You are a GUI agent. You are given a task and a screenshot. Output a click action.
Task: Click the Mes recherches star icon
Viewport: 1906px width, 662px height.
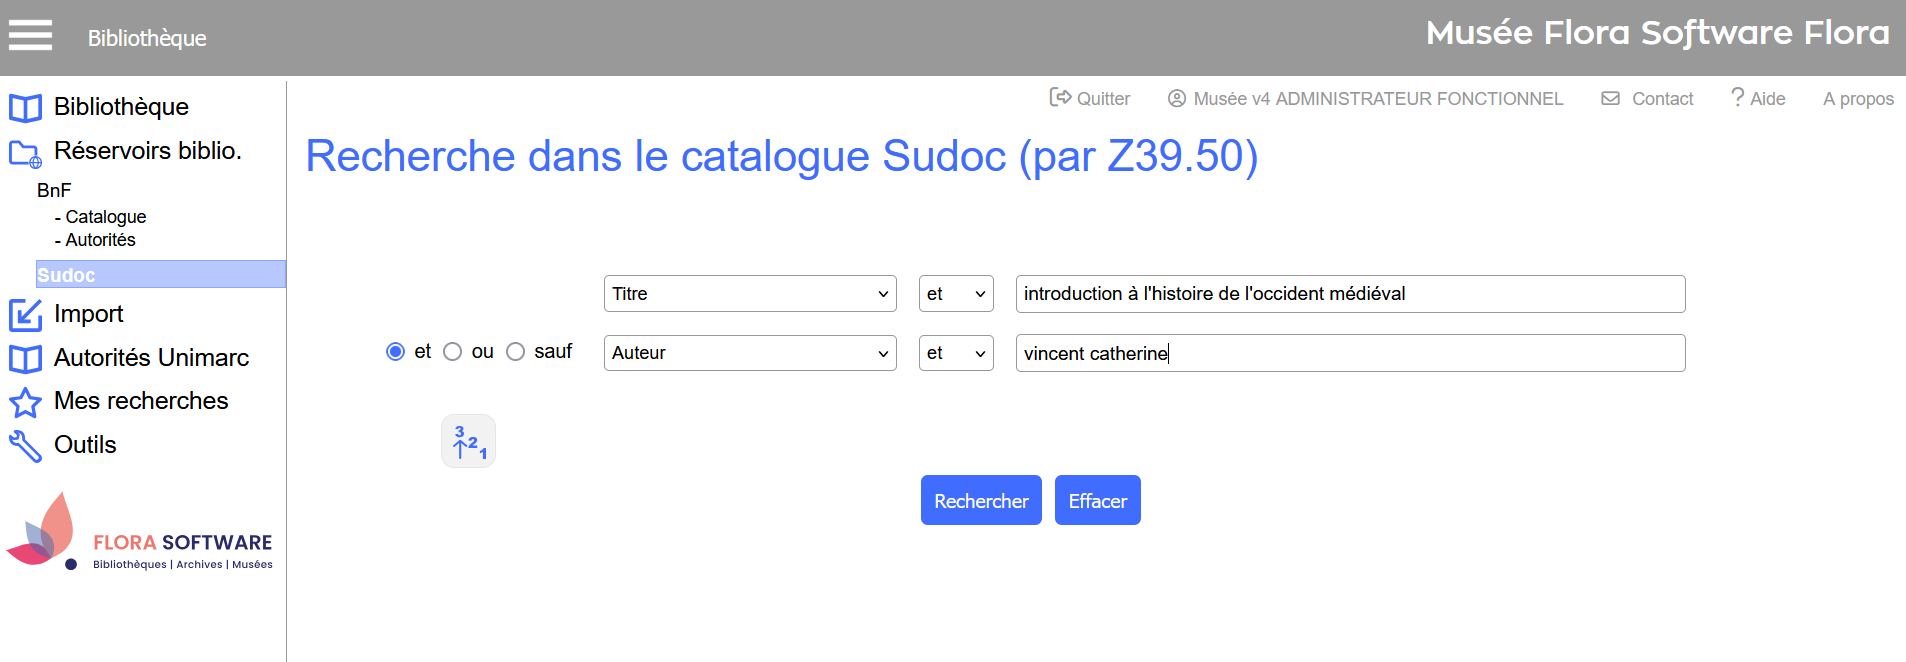(25, 402)
